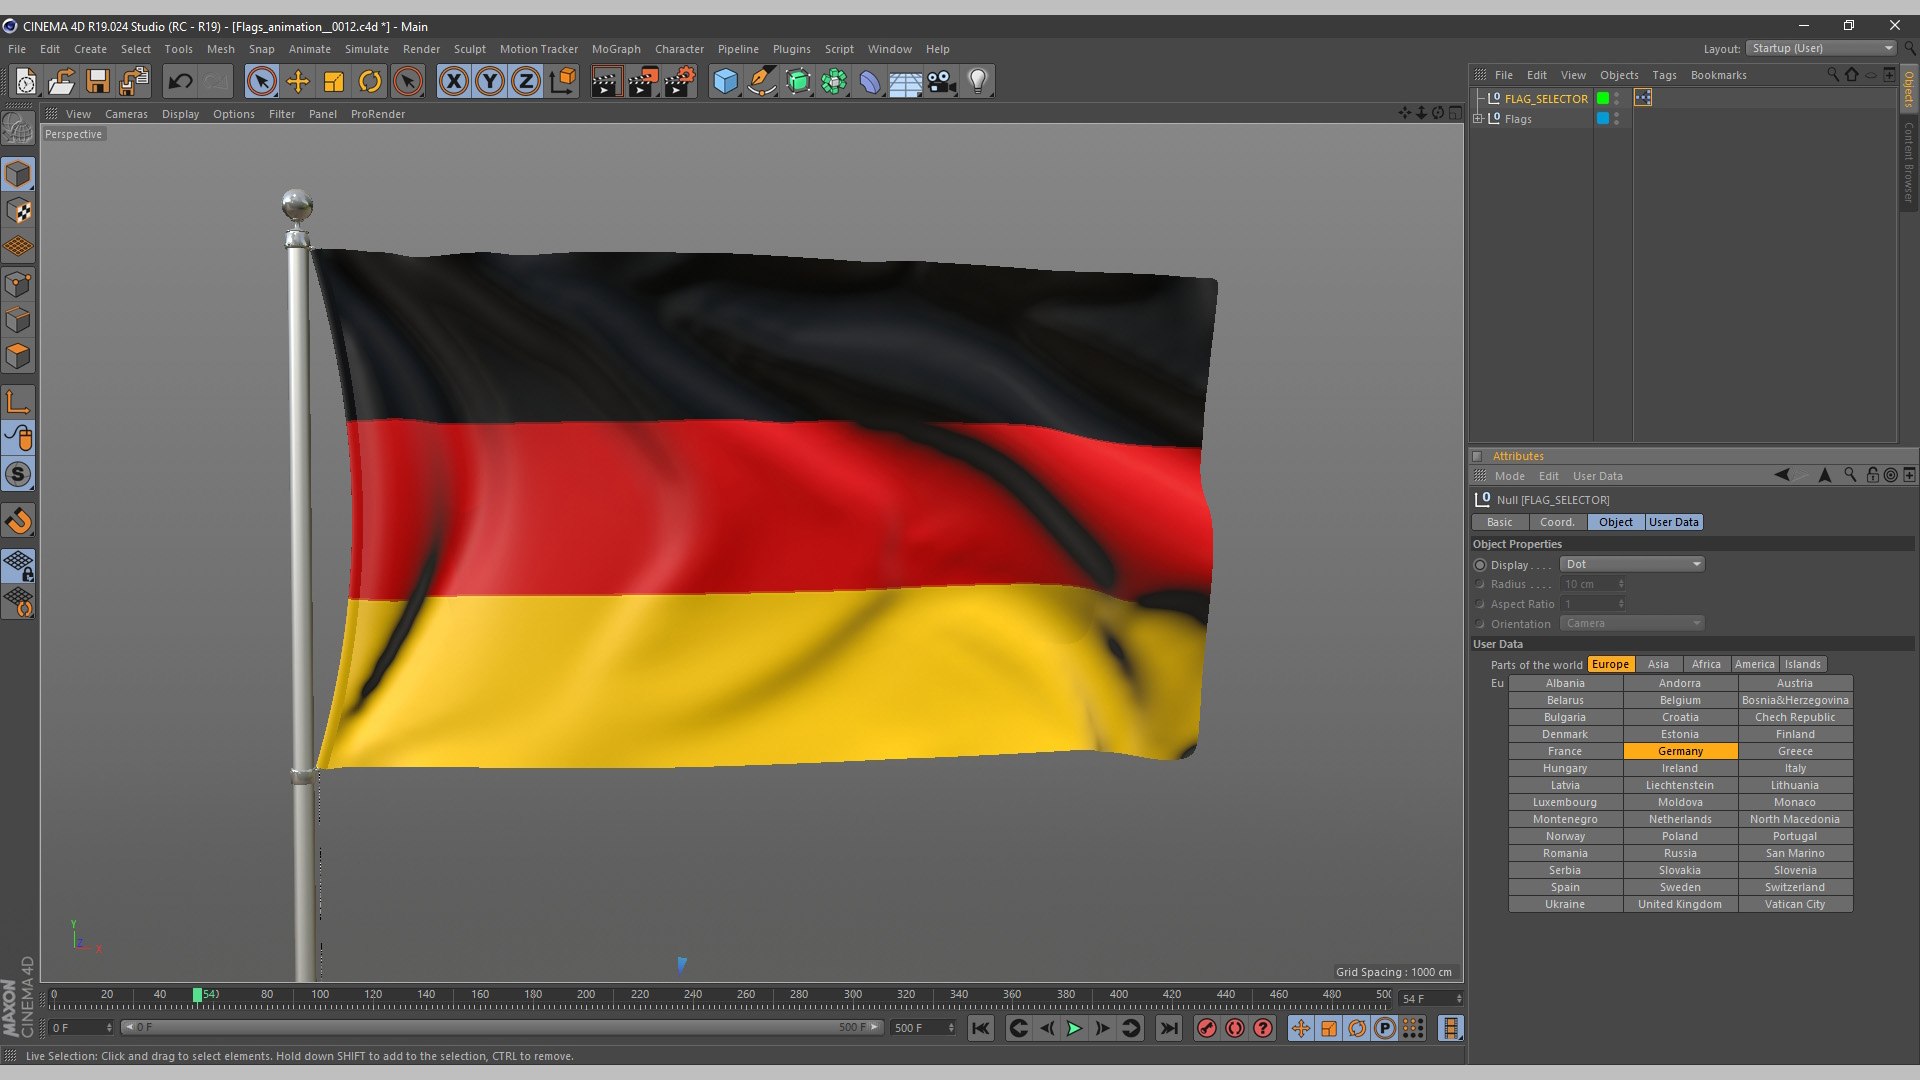Click the Floor environment icon

click(x=906, y=81)
